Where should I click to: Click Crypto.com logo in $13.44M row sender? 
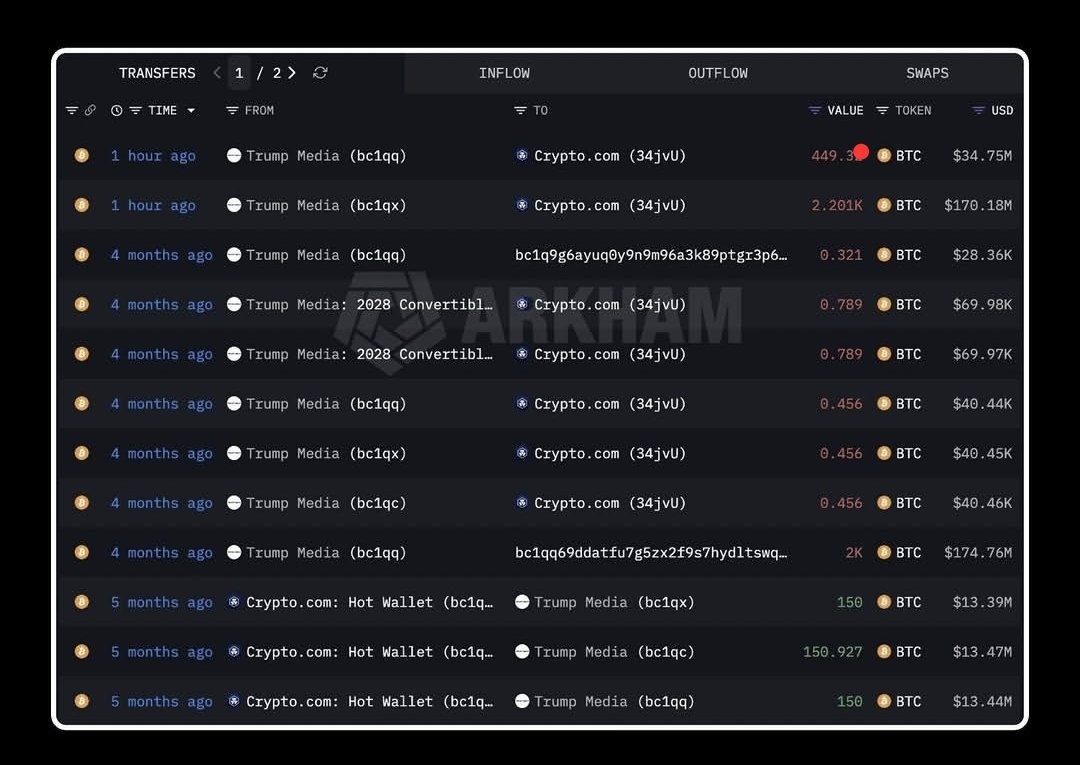click(x=234, y=701)
